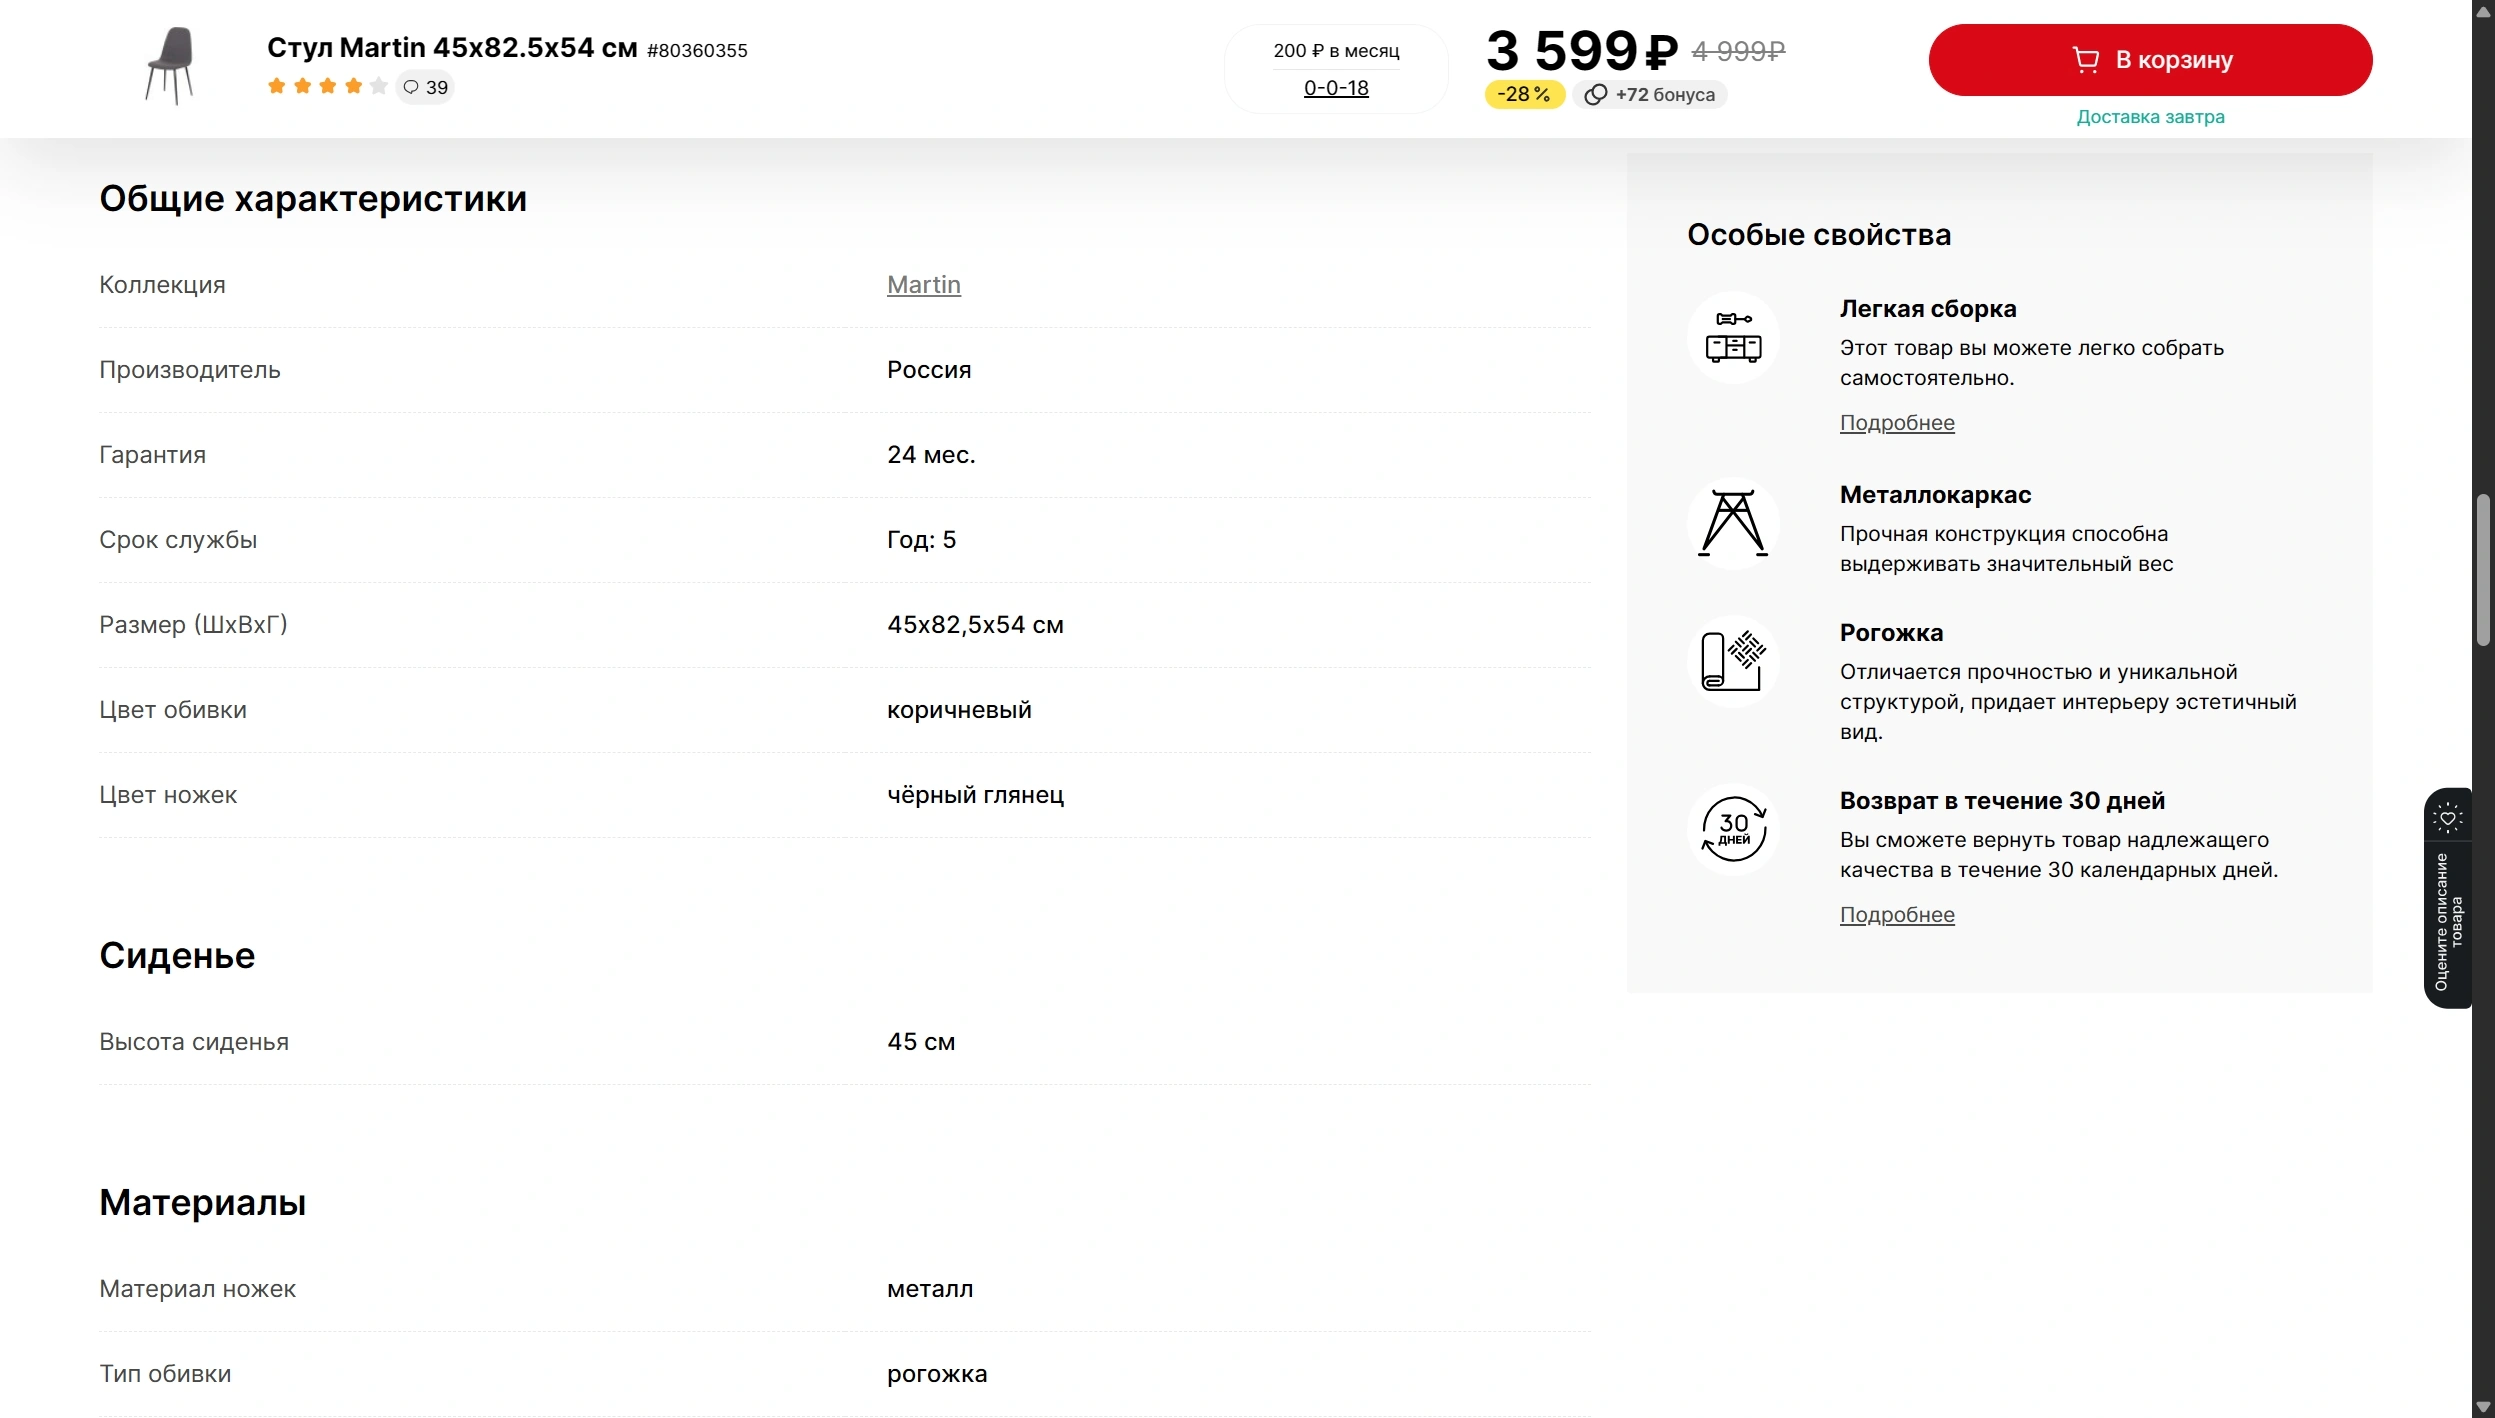Click the size value 45x82,5x54 см

click(975, 625)
